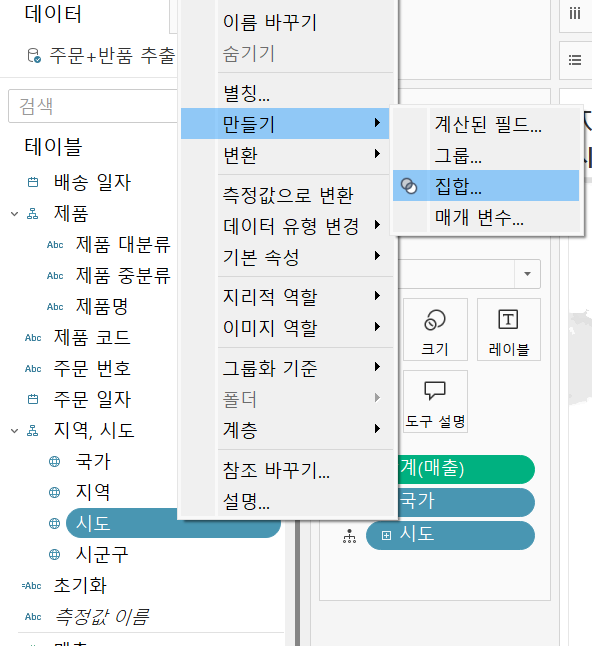This screenshot has height=646, width=592.
Task: Click hierarchy icon beside 지역, 시도
Action: pyautogui.click(x=33, y=431)
